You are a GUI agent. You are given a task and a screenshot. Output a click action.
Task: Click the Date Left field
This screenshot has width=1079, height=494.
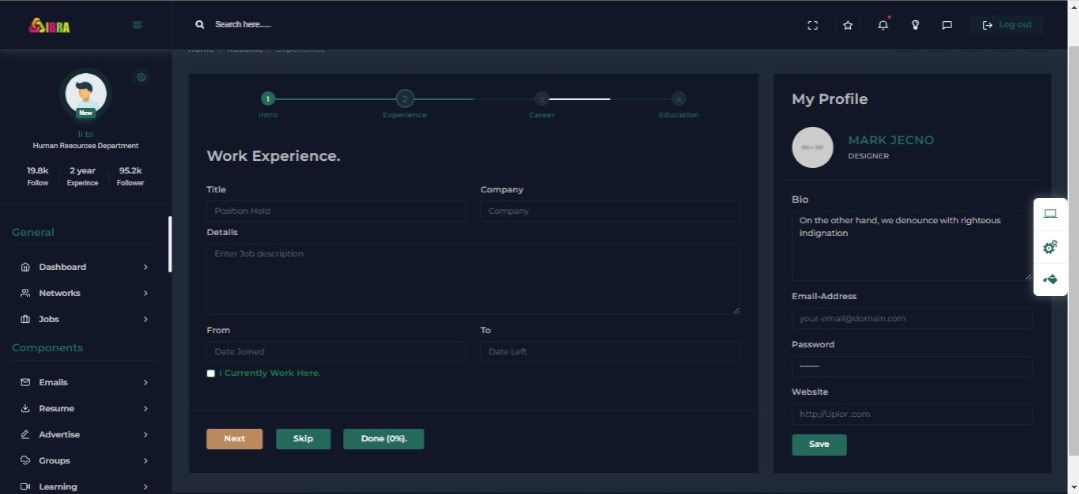pos(610,352)
